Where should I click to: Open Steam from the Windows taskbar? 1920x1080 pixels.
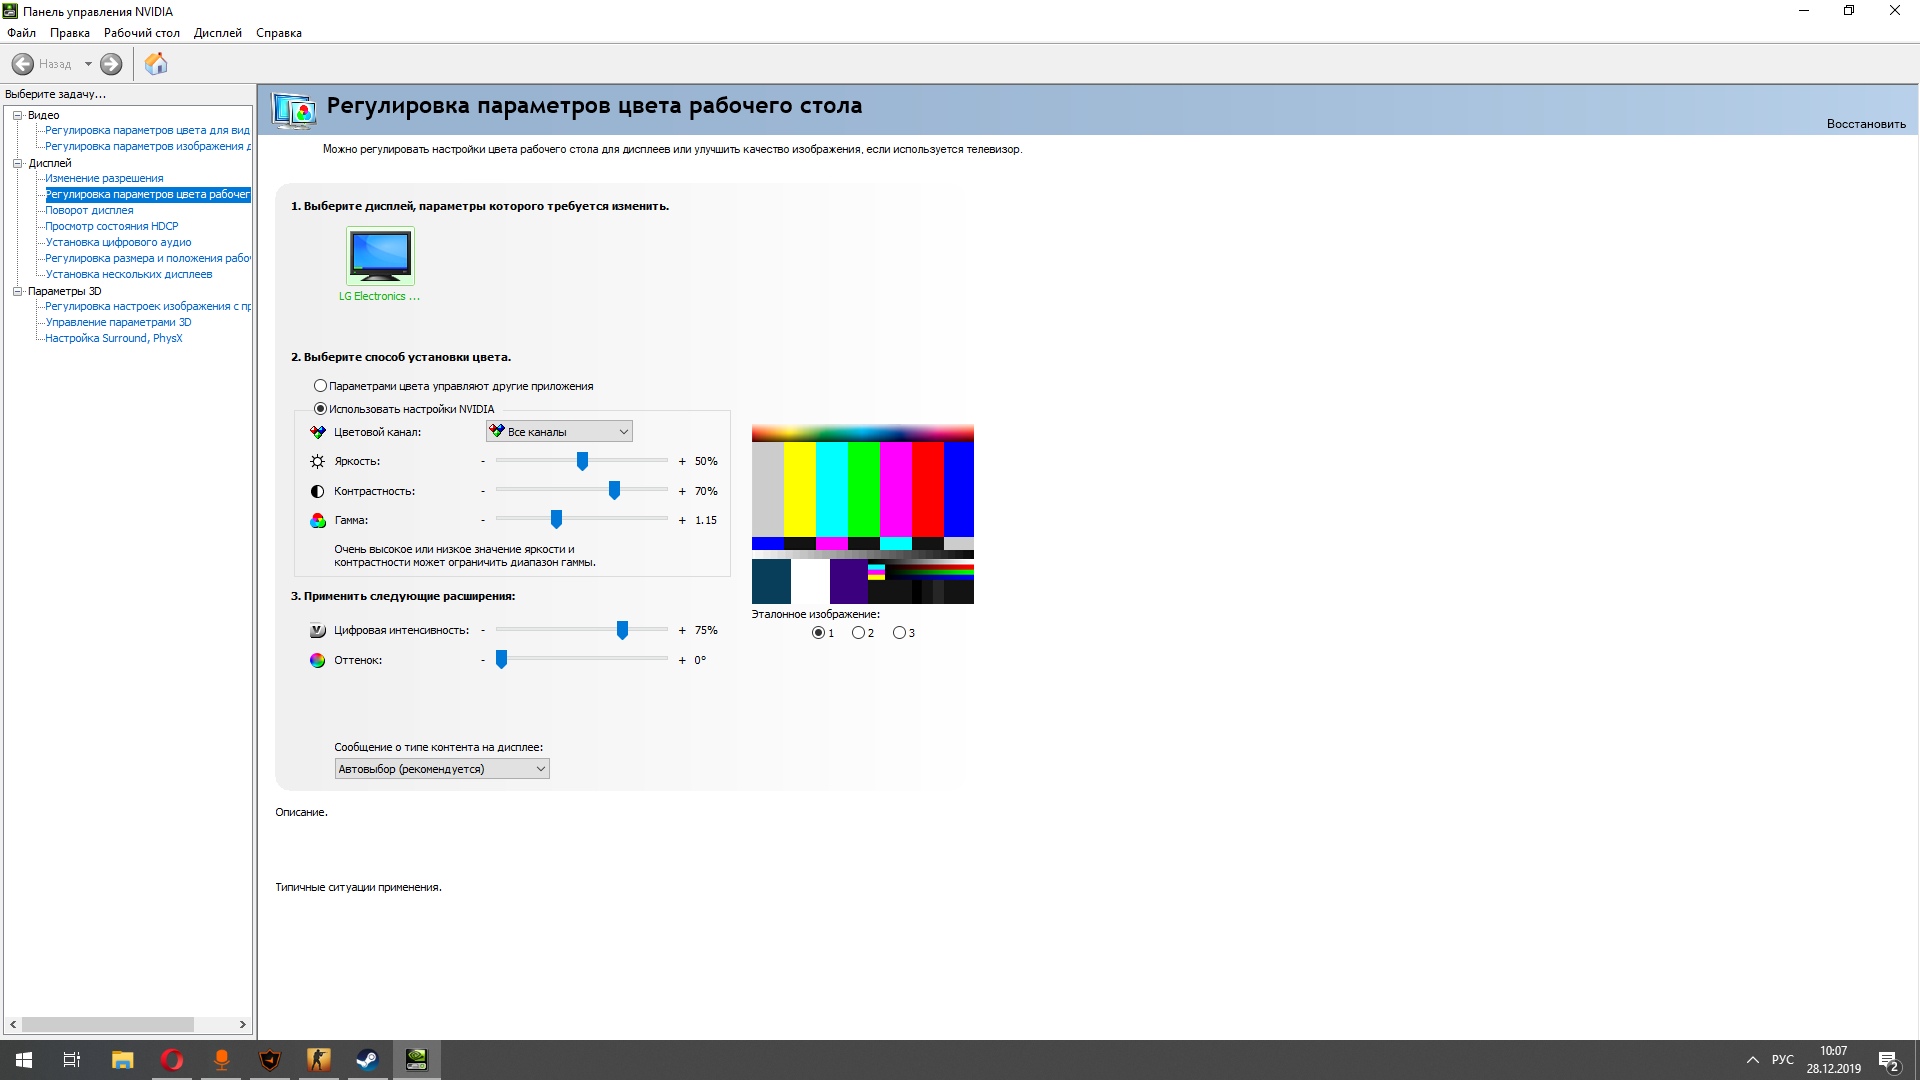[x=367, y=1060]
